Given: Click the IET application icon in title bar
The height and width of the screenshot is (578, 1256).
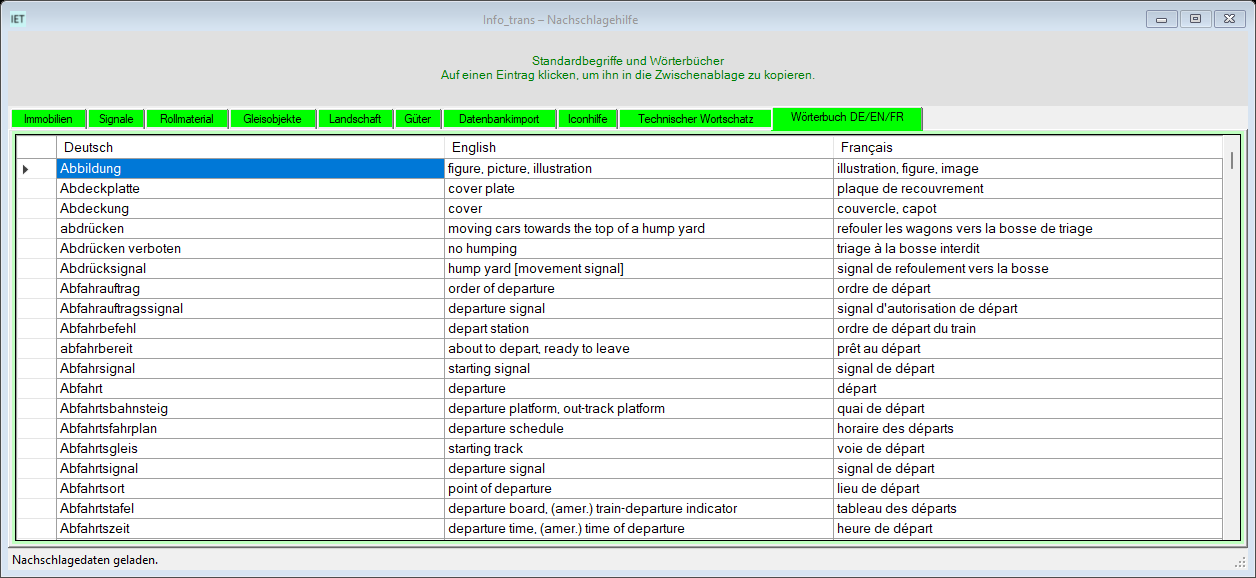Looking at the screenshot, I should click(x=19, y=18).
